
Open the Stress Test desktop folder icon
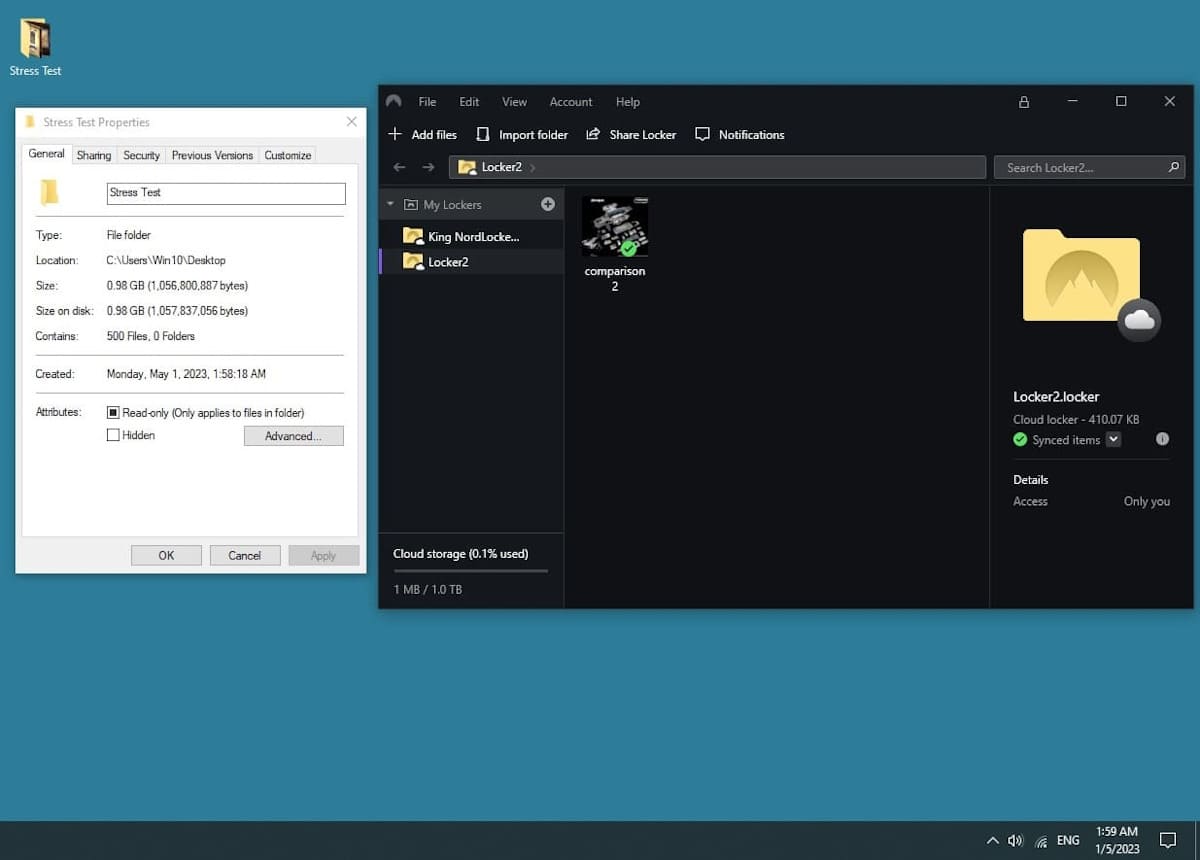pyautogui.click(x=35, y=39)
